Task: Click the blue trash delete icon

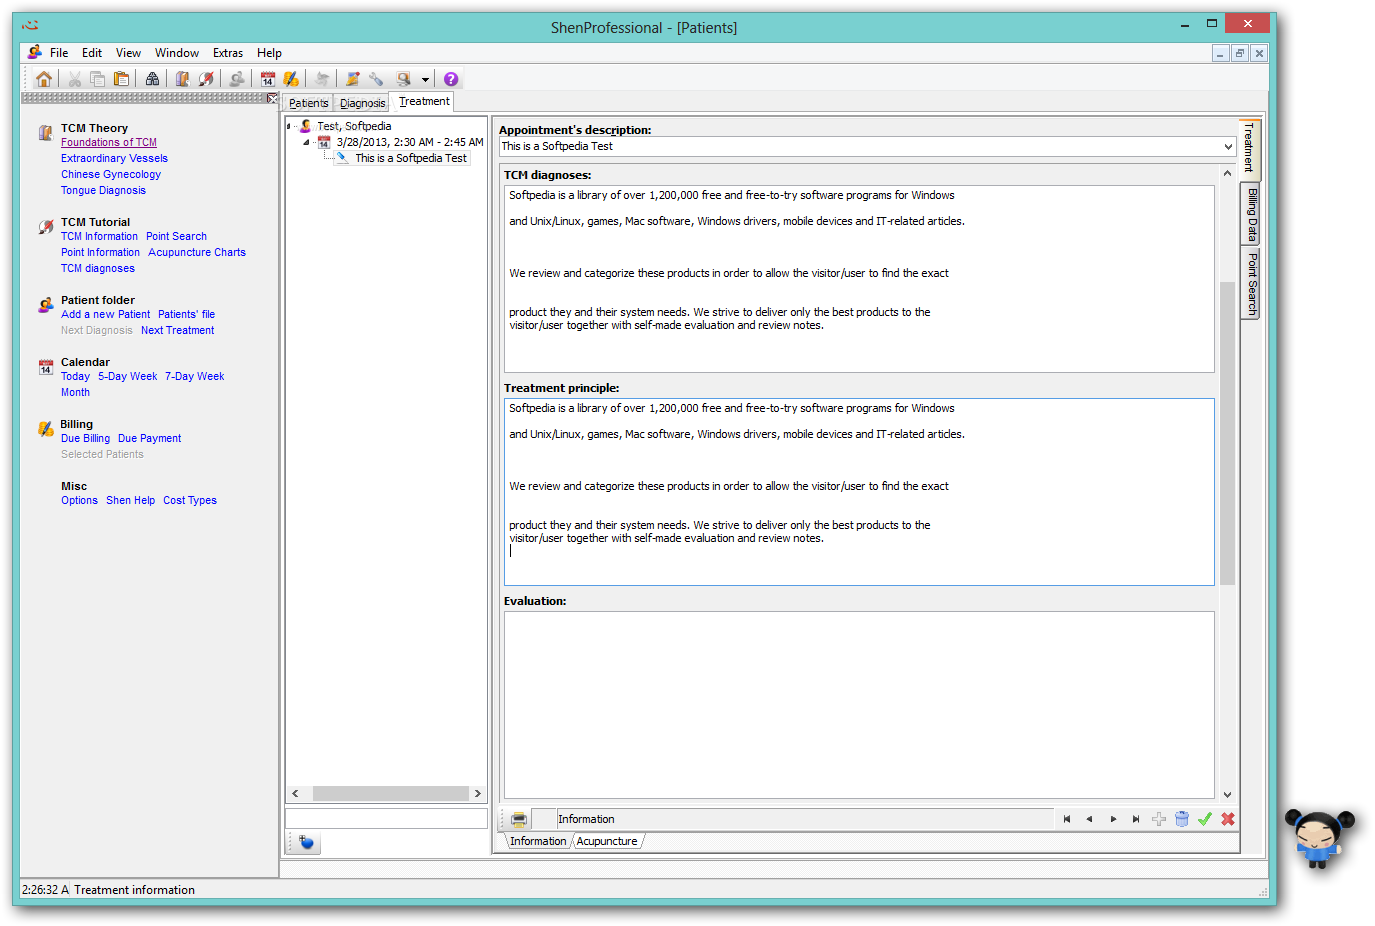Action: point(1182,819)
